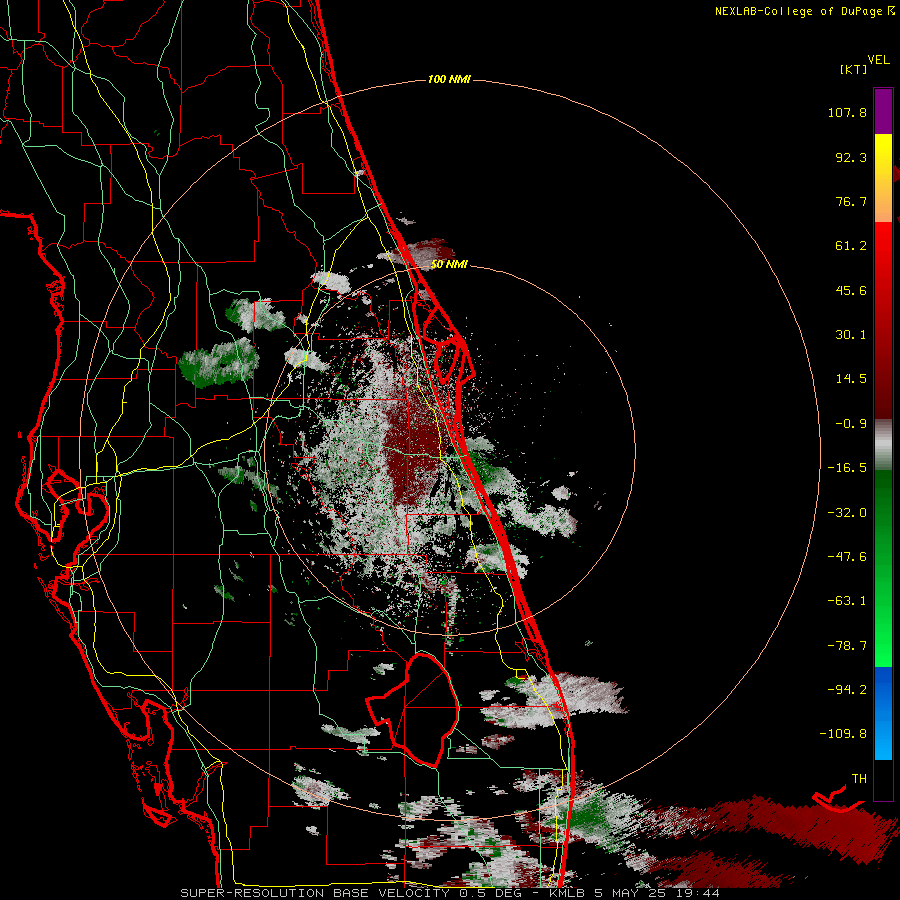Click the Super-Resolution Base Velocity caption
This screenshot has height=900, width=900.
click(x=450, y=893)
